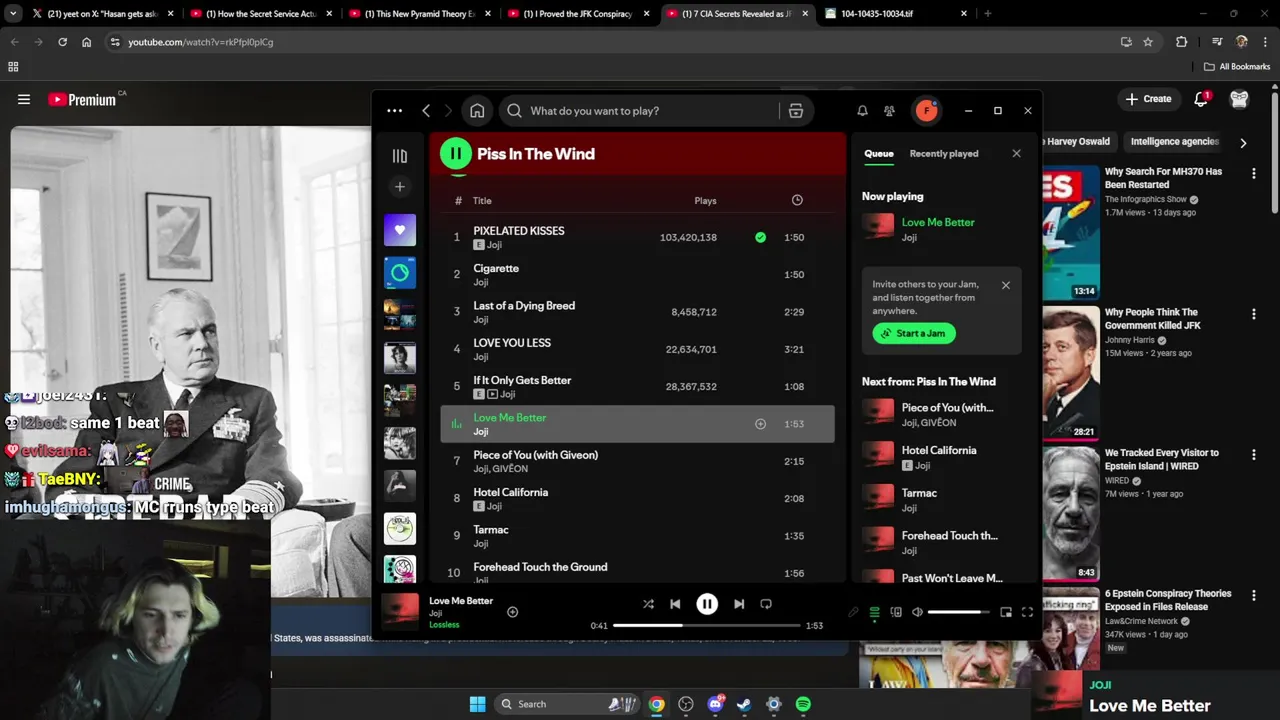Open the Spotify profile avatar menu

pos(926,111)
